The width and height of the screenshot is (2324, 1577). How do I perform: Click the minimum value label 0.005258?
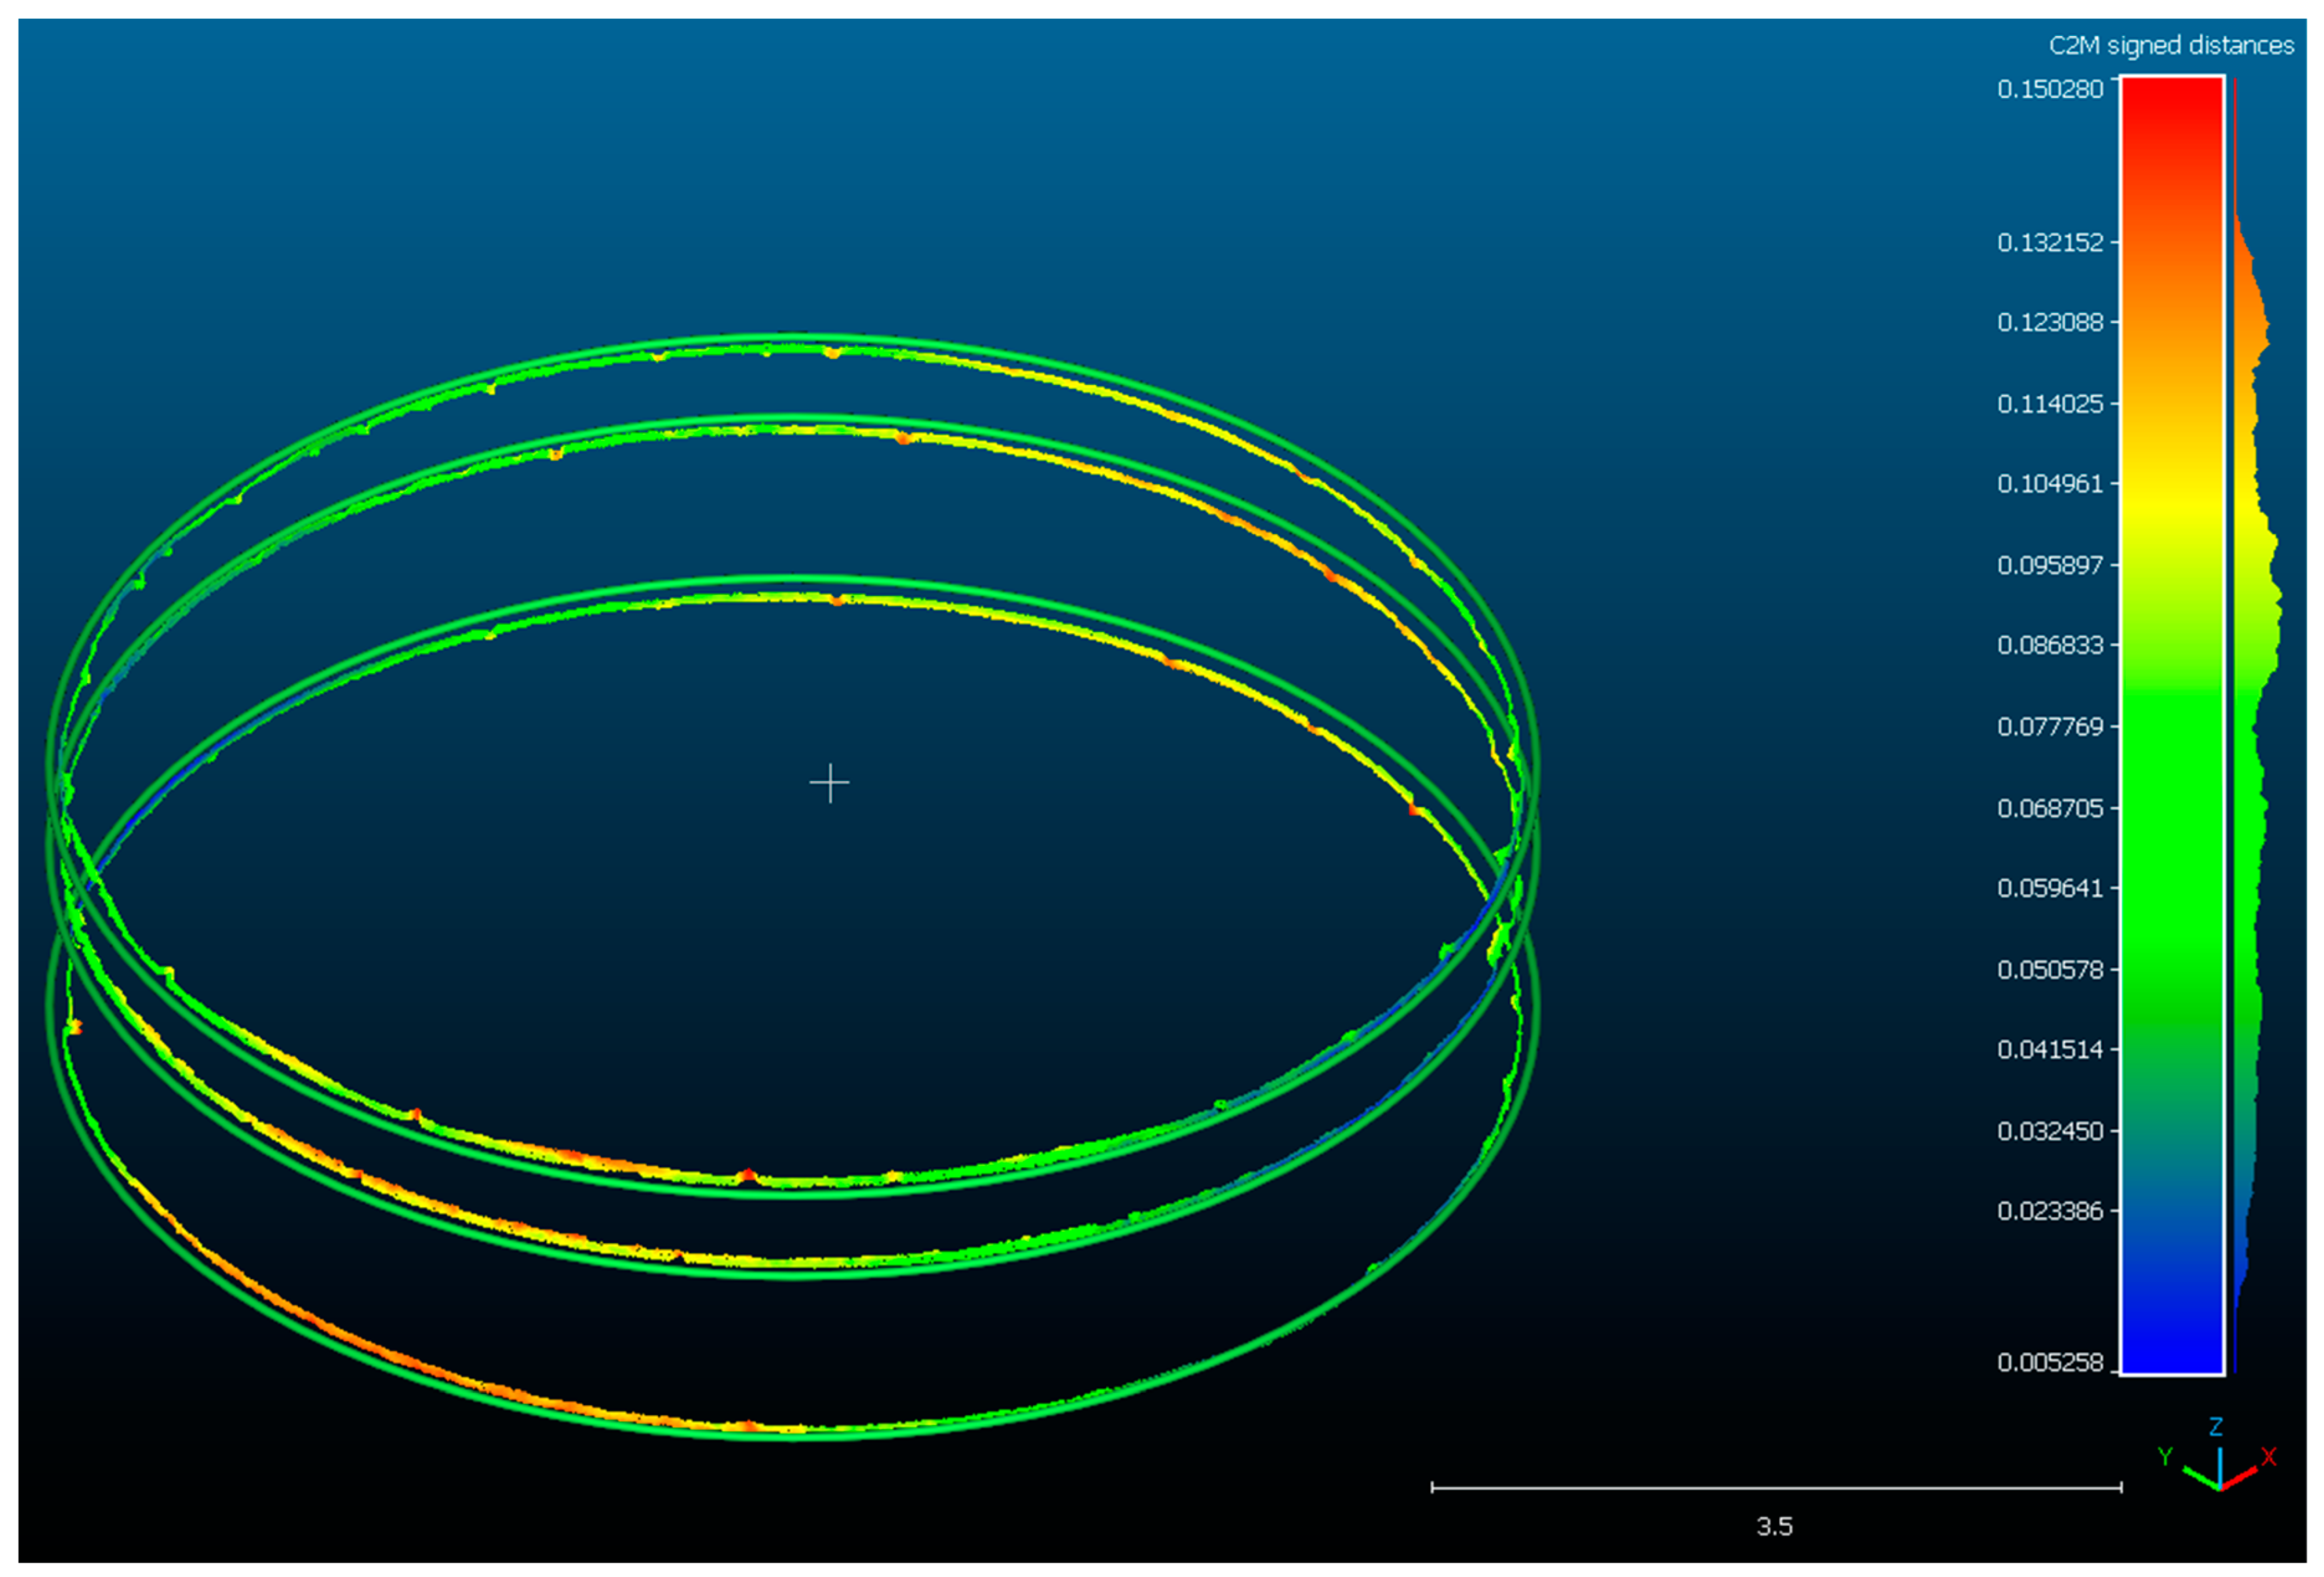click(x=2050, y=1362)
